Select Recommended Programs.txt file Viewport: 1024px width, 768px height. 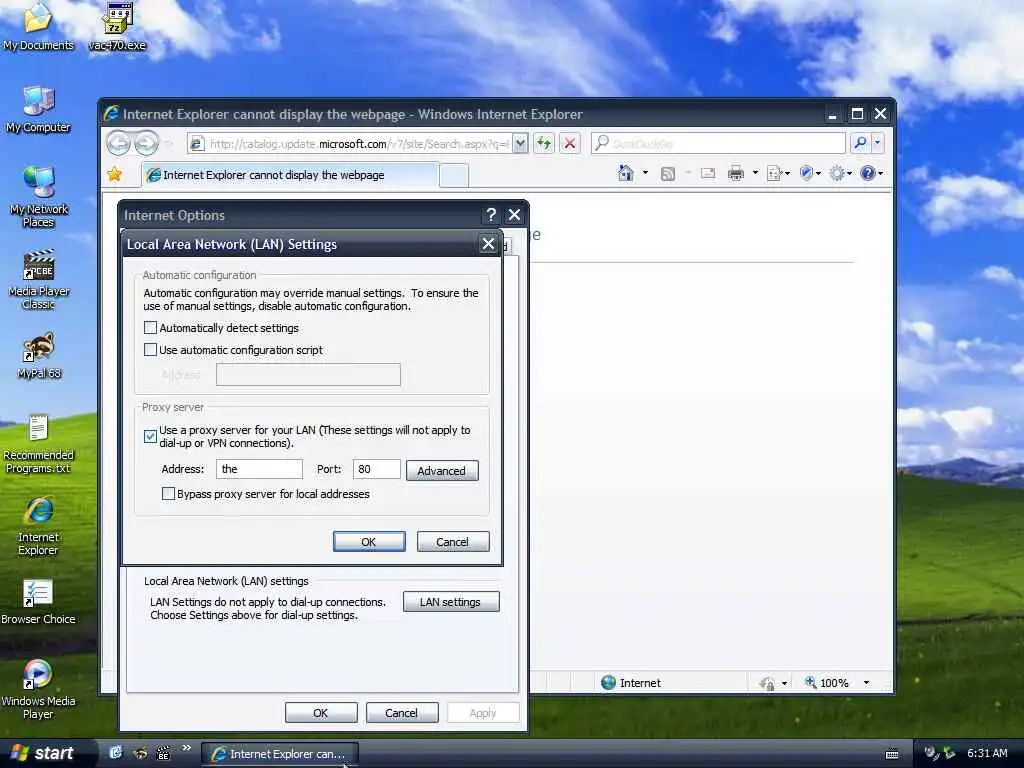tap(38, 444)
